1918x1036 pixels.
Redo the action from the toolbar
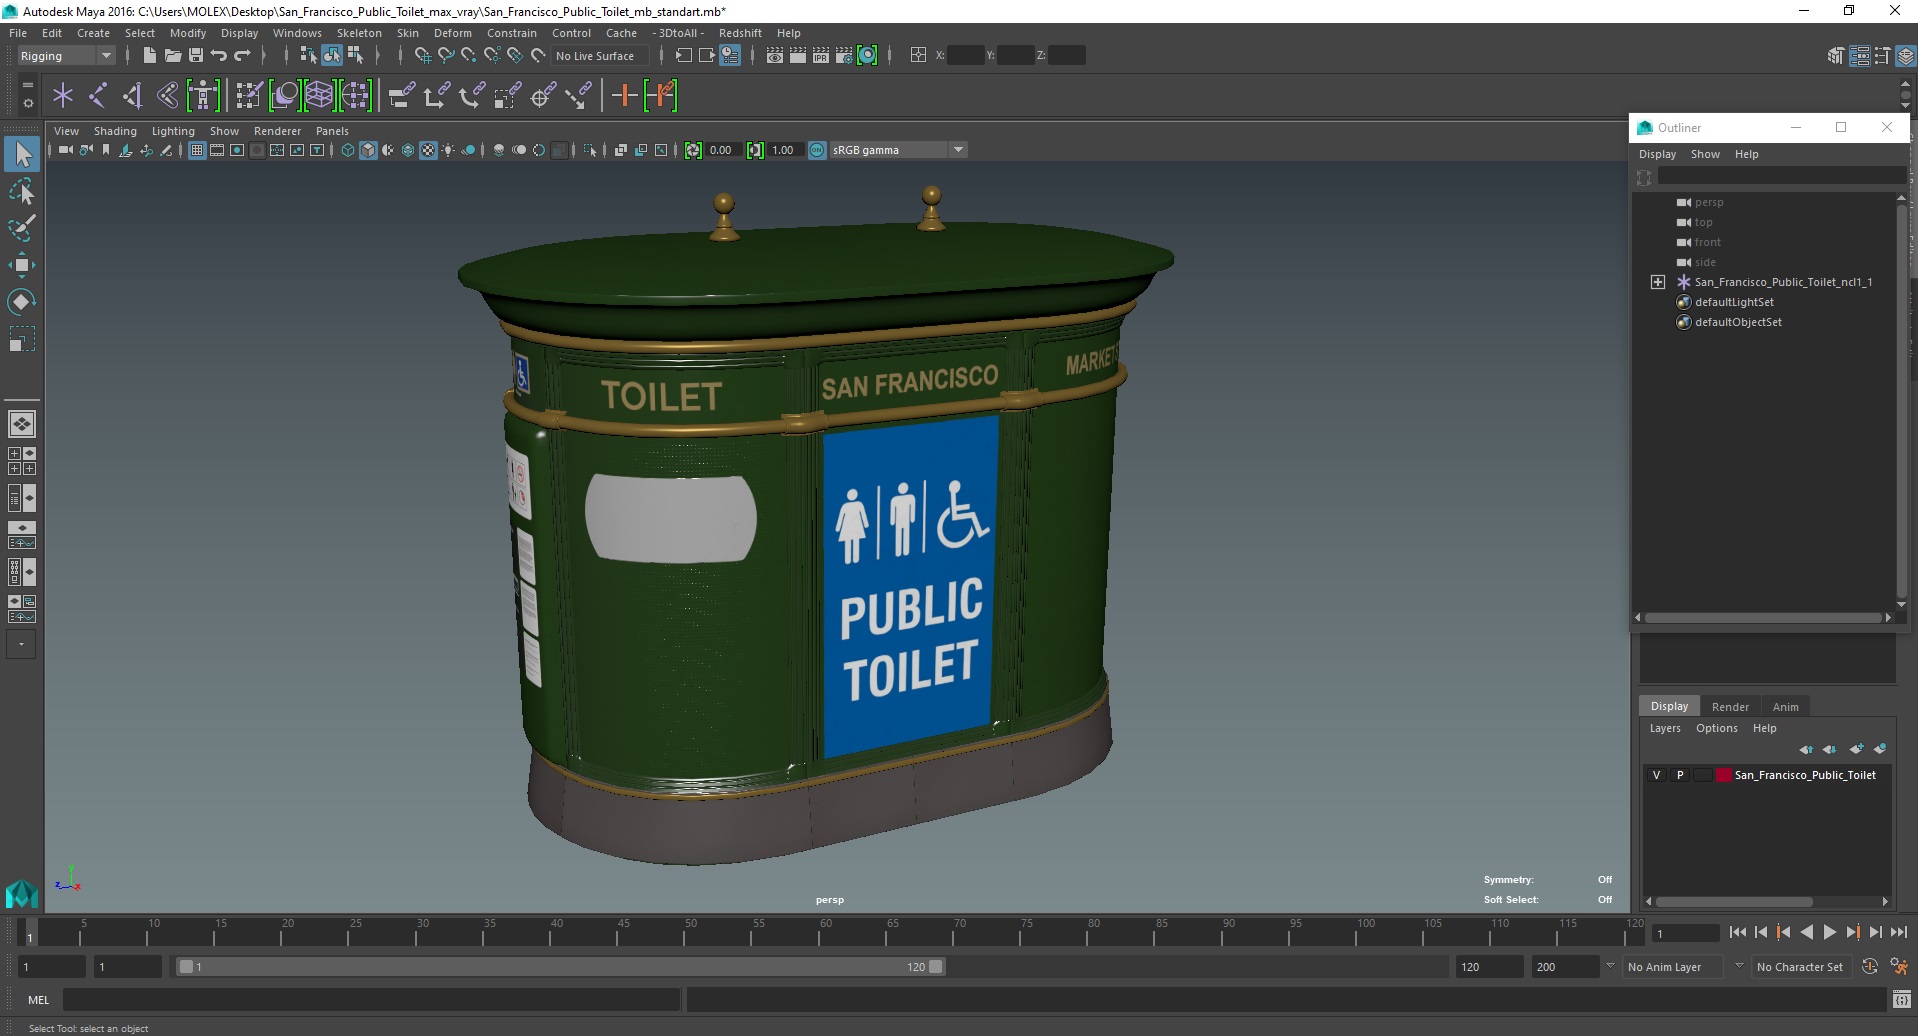click(x=242, y=56)
